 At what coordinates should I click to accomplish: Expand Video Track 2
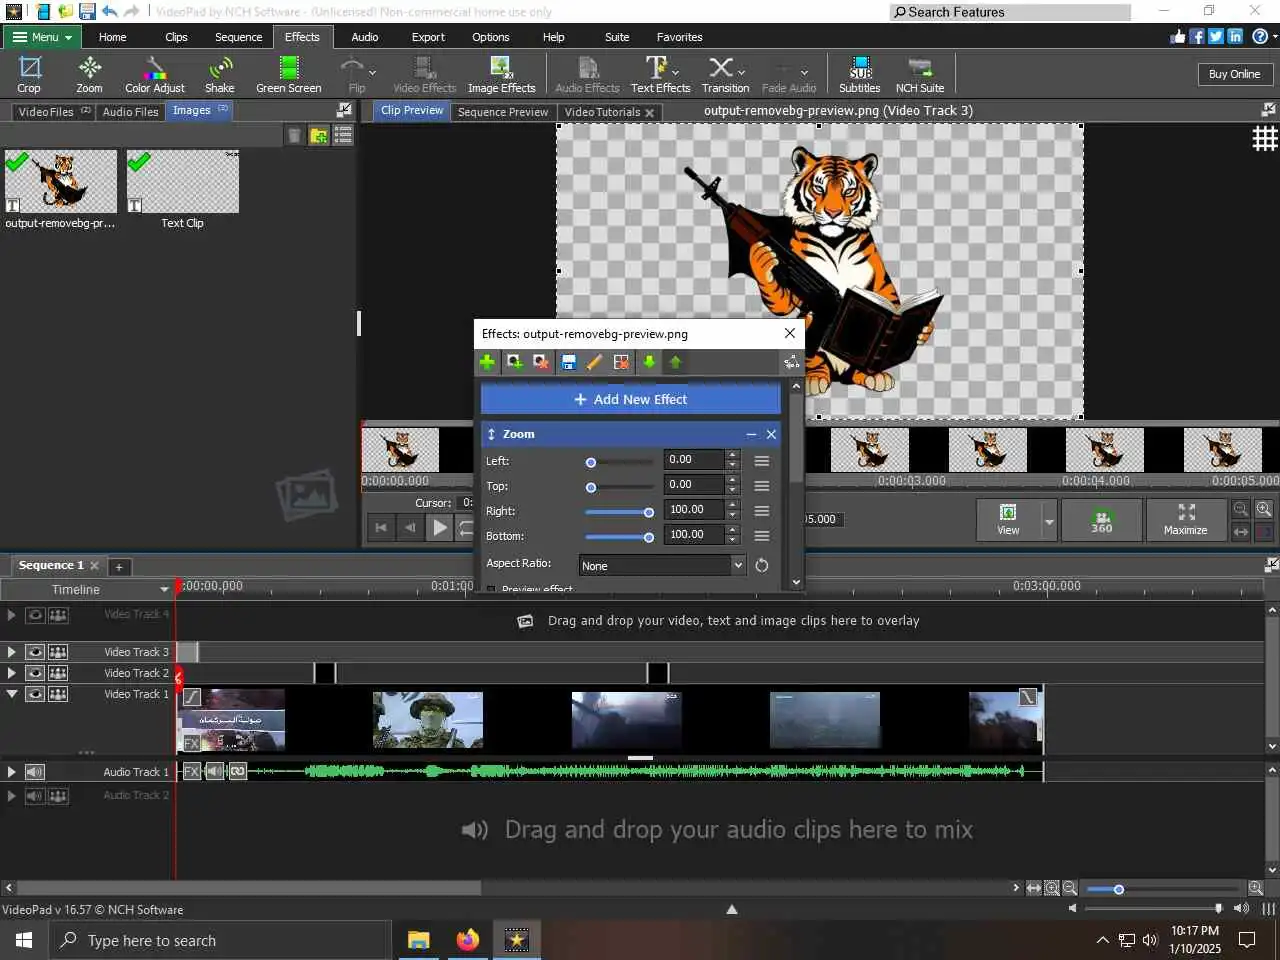click(12, 673)
